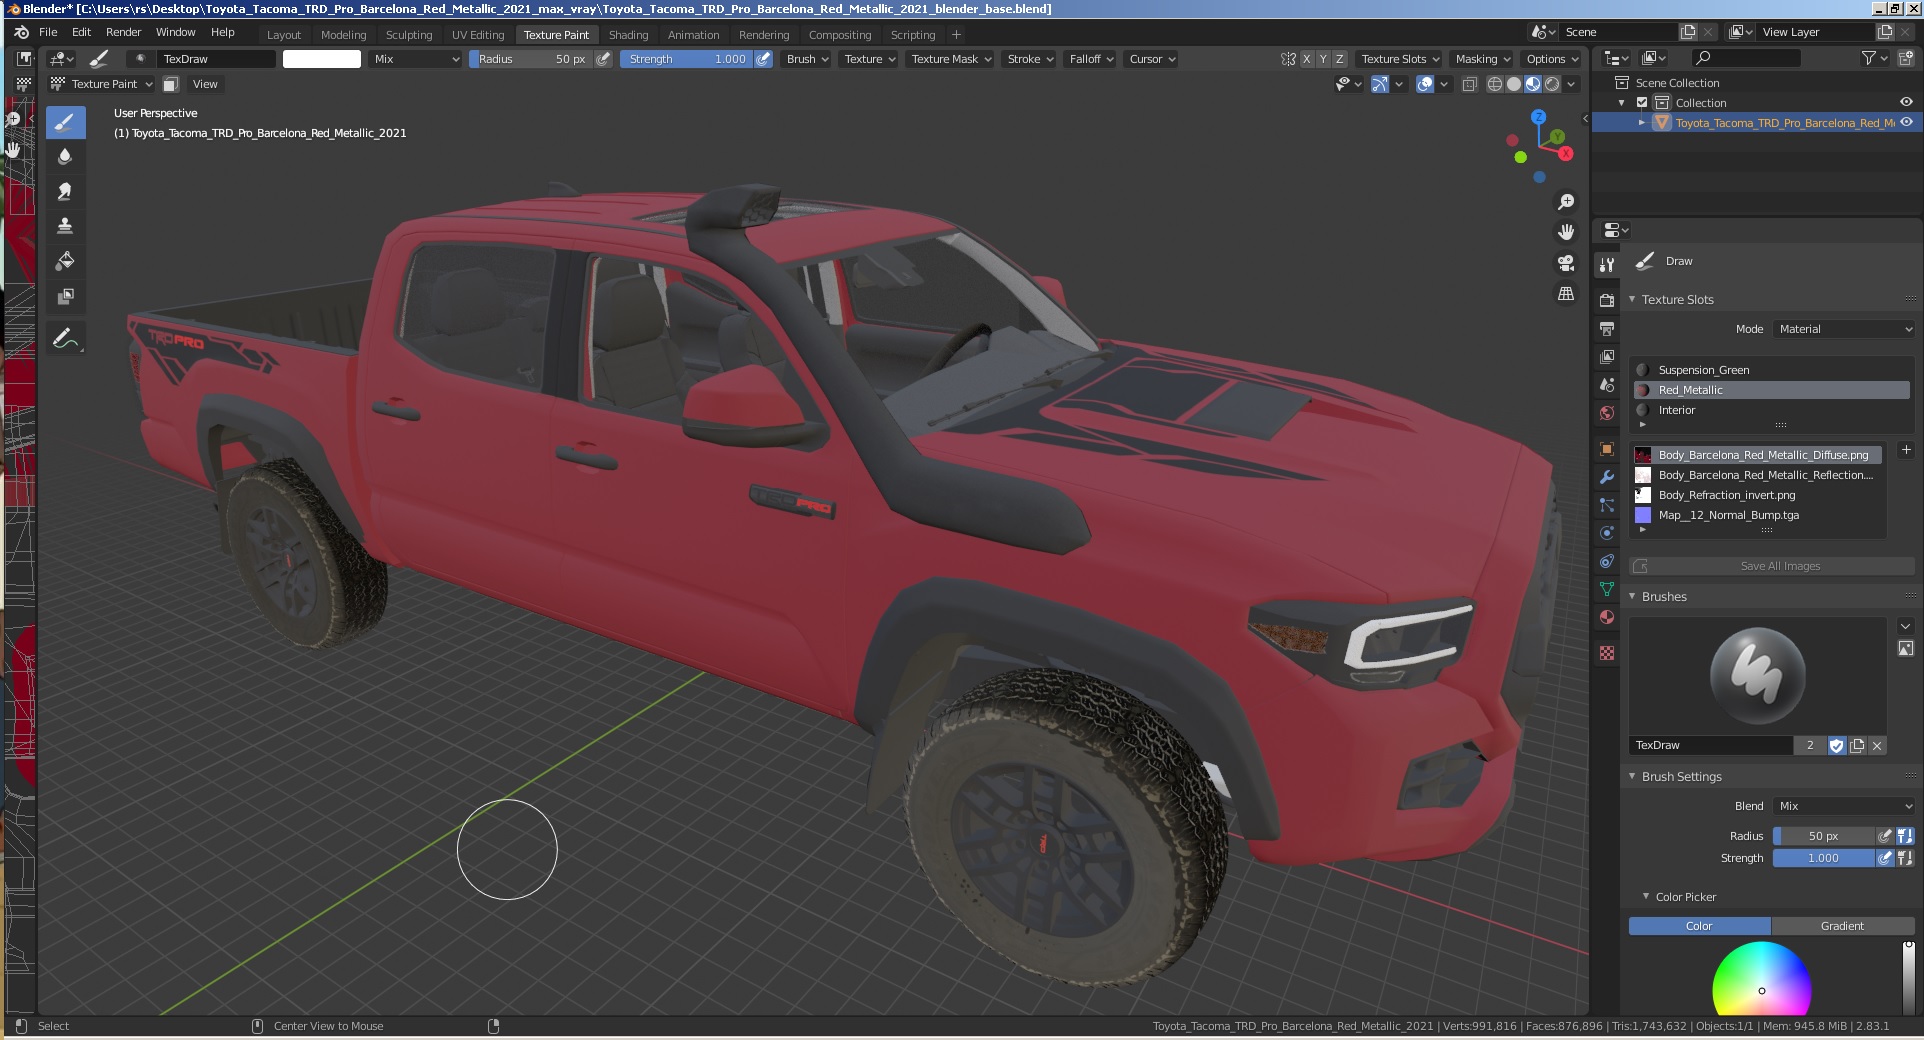Select the Mask tool

pos(65,296)
